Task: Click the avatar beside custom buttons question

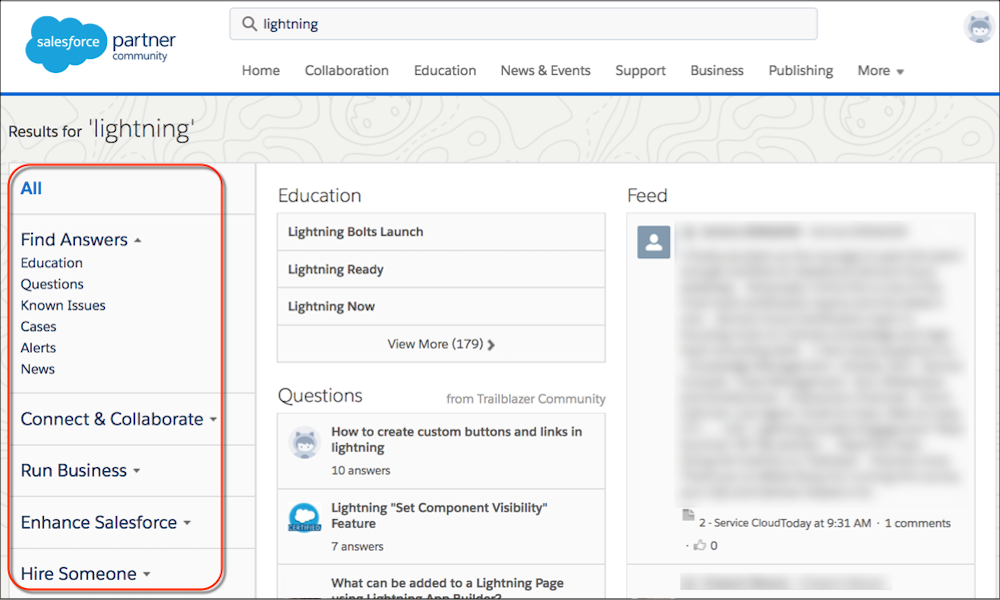Action: [x=304, y=443]
